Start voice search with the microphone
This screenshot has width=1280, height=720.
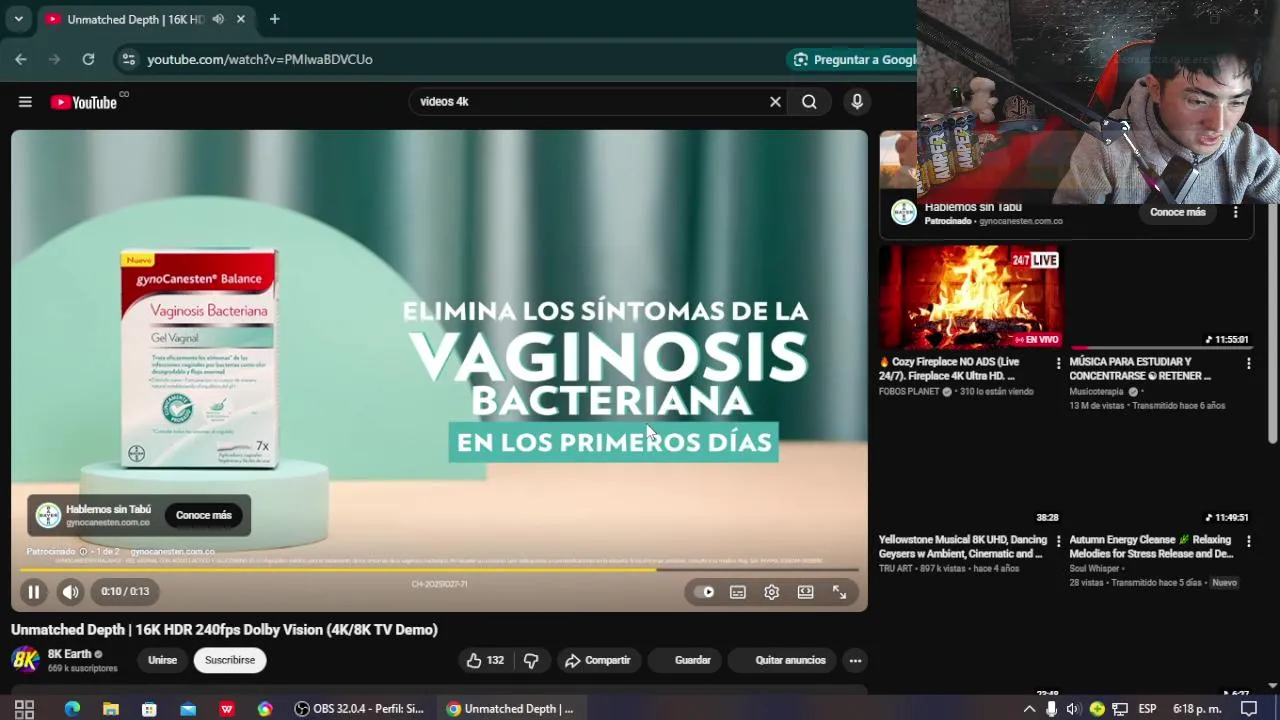857,102
